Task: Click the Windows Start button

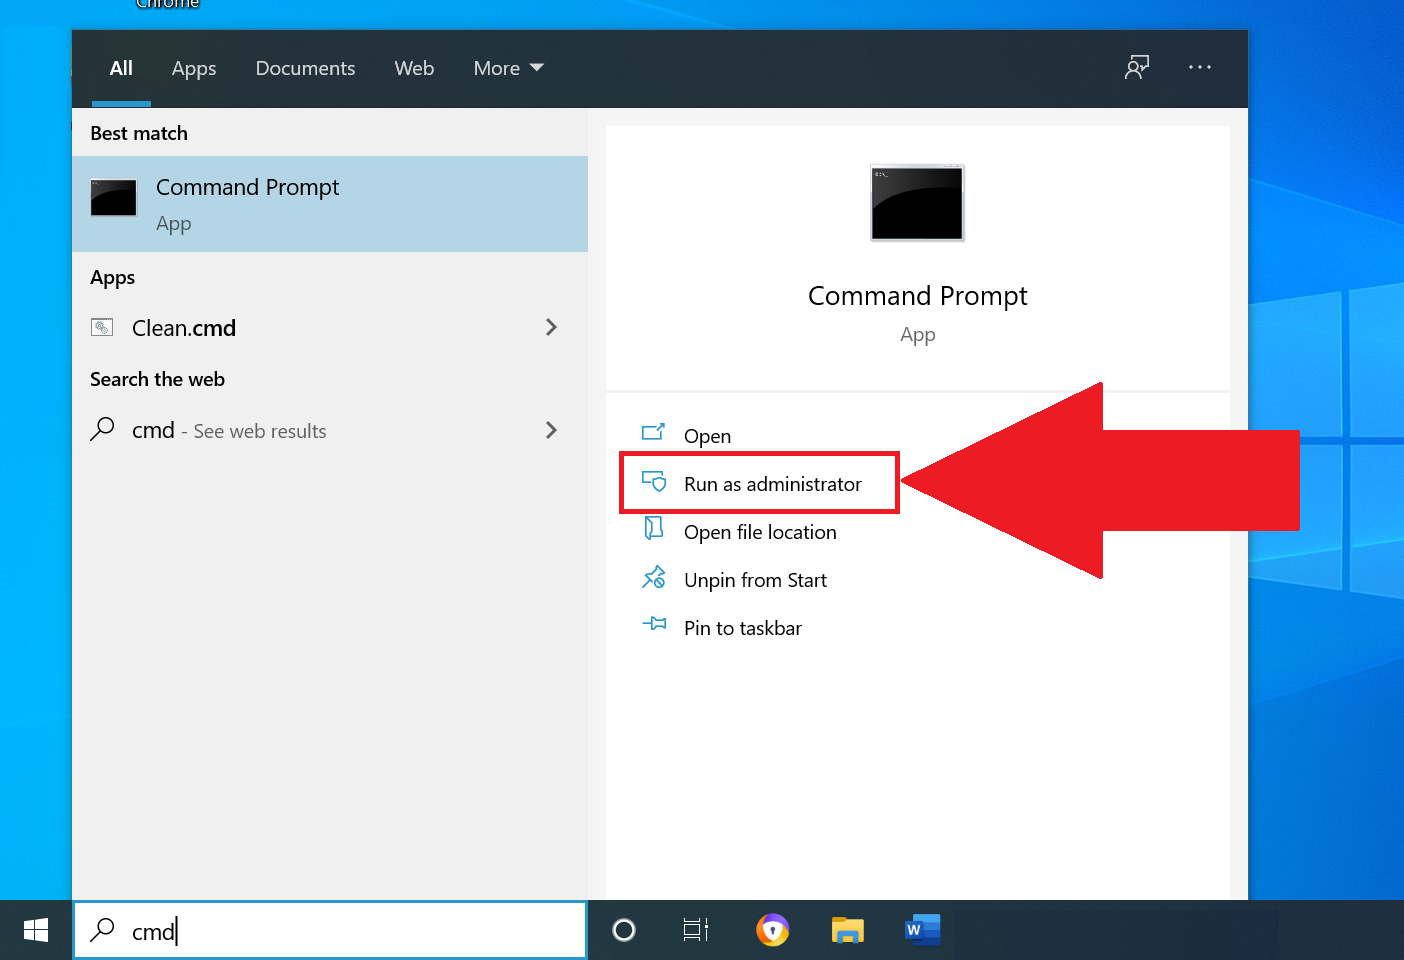Action: [x=36, y=930]
